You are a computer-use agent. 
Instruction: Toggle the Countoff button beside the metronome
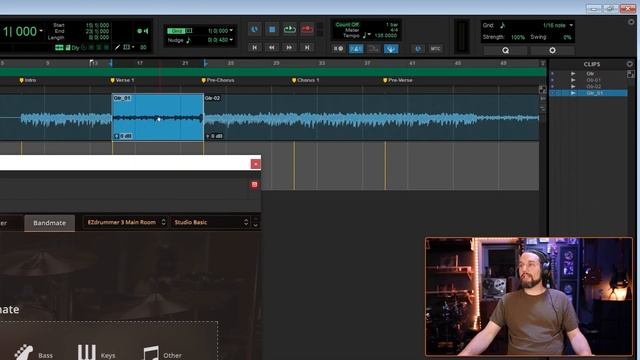pyautogui.click(x=373, y=49)
